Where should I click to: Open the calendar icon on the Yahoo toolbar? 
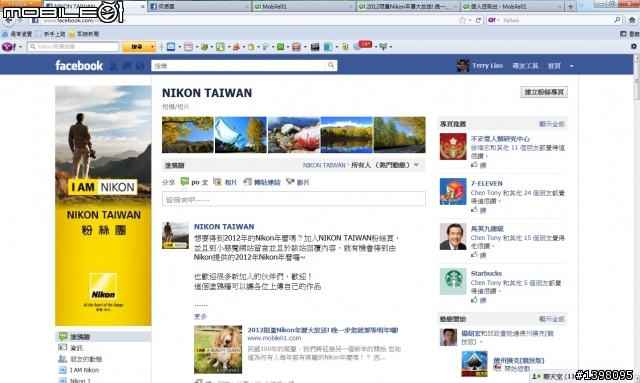[188, 47]
